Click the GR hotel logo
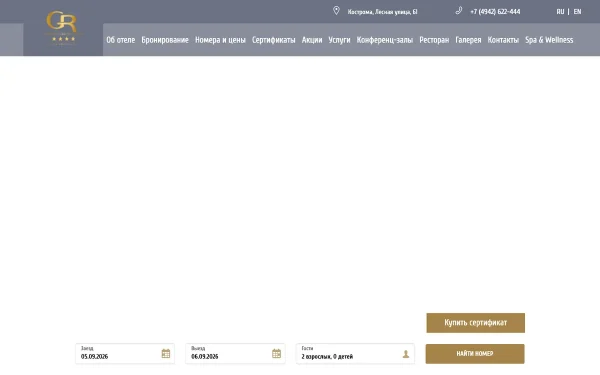 pyautogui.click(x=63, y=28)
